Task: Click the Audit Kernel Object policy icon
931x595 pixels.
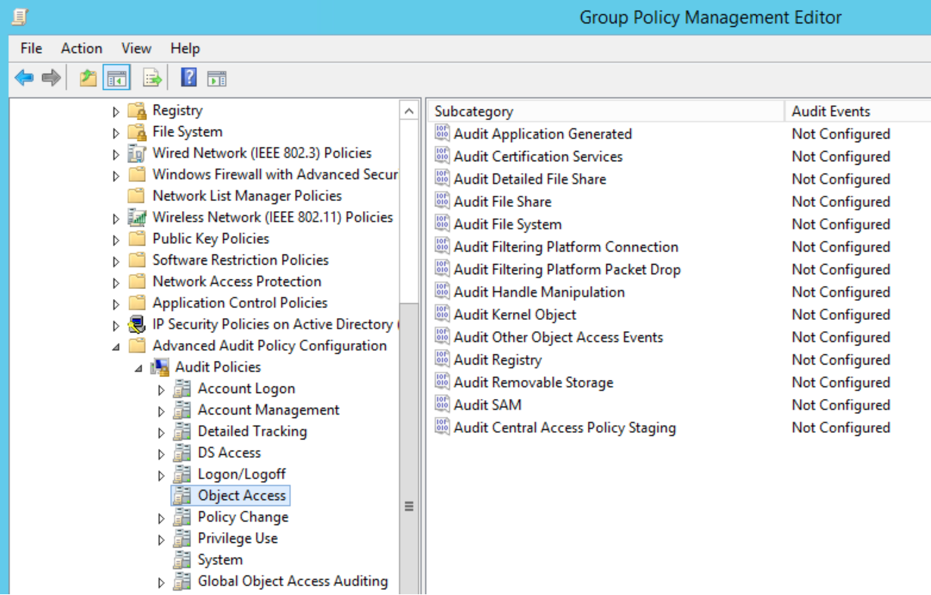Action: point(442,314)
